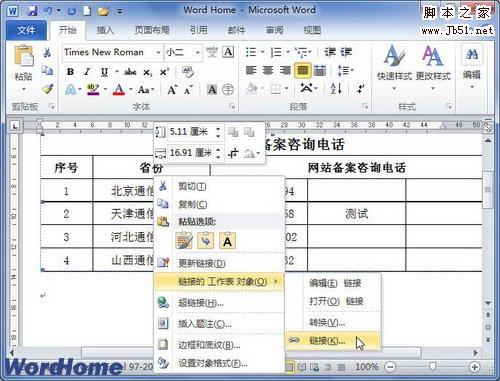Expand font color dropdown arrow
The width and height of the screenshot is (500, 381).
(x=131, y=89)
